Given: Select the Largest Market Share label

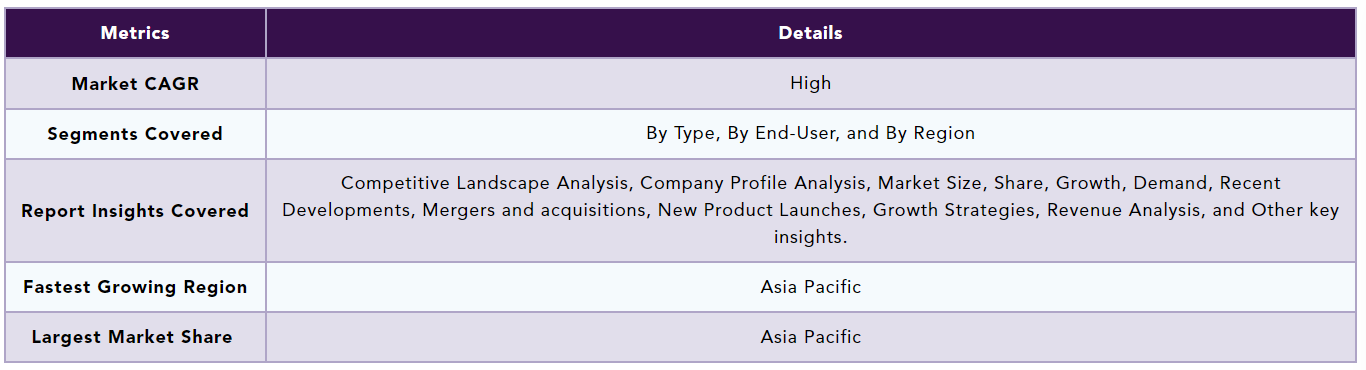Looking at the screenshot, I should (135, 337).
